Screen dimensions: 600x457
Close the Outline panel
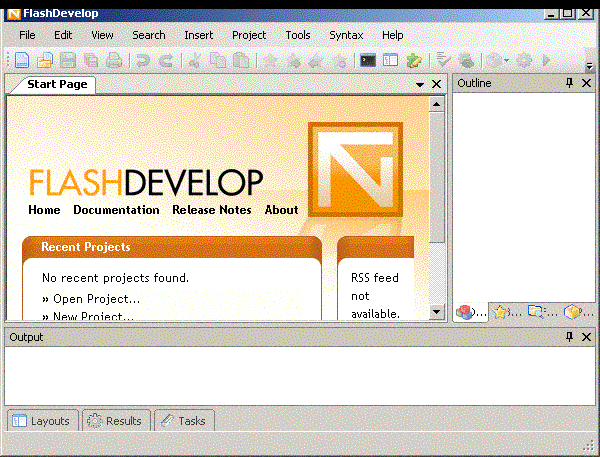586,83
